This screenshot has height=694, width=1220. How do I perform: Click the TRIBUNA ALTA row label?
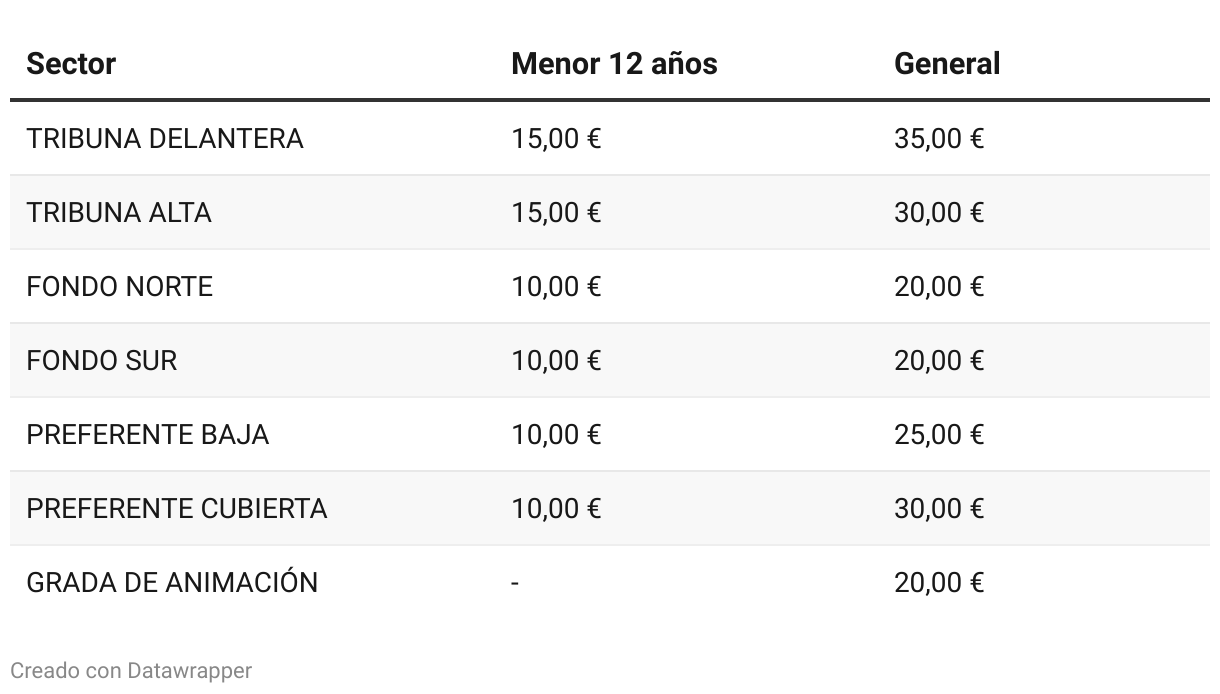[x=119, y=212]
